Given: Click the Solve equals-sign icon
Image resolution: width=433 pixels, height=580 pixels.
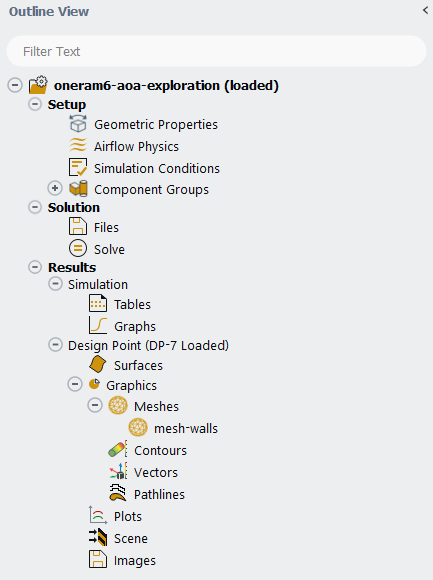Looking at the screenshot, I should (x=78, y=248).
